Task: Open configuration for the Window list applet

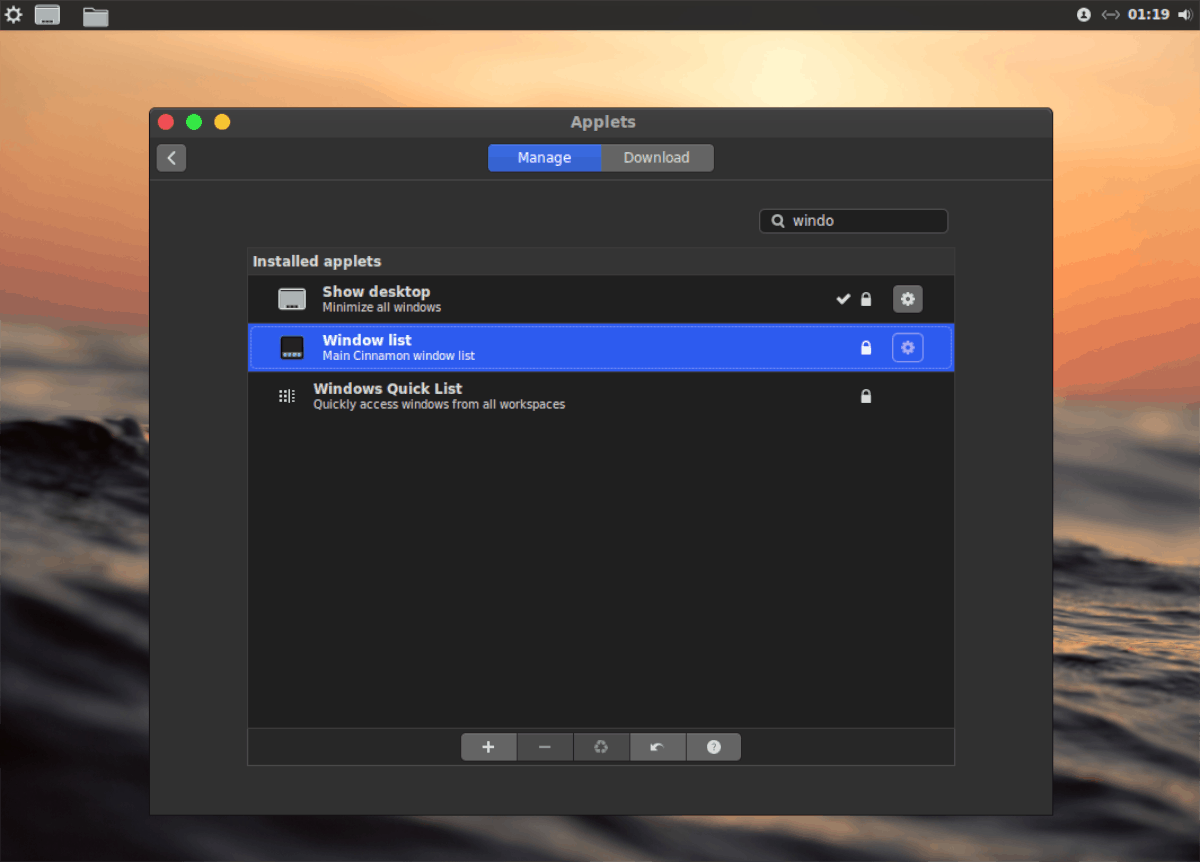Action: pyautogui.click(x=907, y=347)
